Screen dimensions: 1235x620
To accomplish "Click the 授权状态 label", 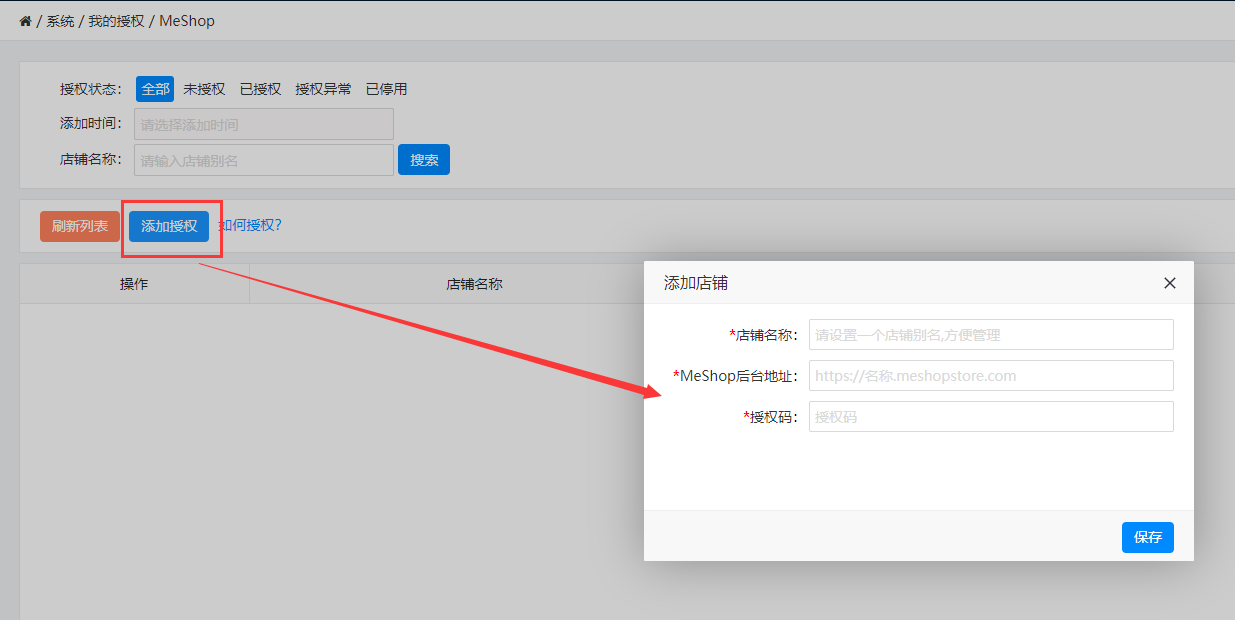I will pos(90,89).
